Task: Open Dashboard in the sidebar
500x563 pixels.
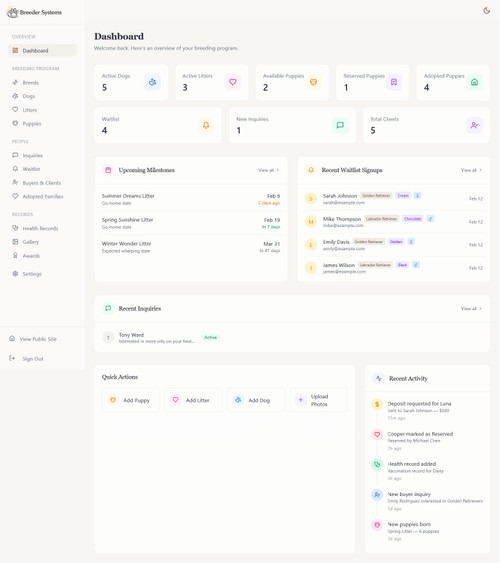Action: [x=42, y=51]
